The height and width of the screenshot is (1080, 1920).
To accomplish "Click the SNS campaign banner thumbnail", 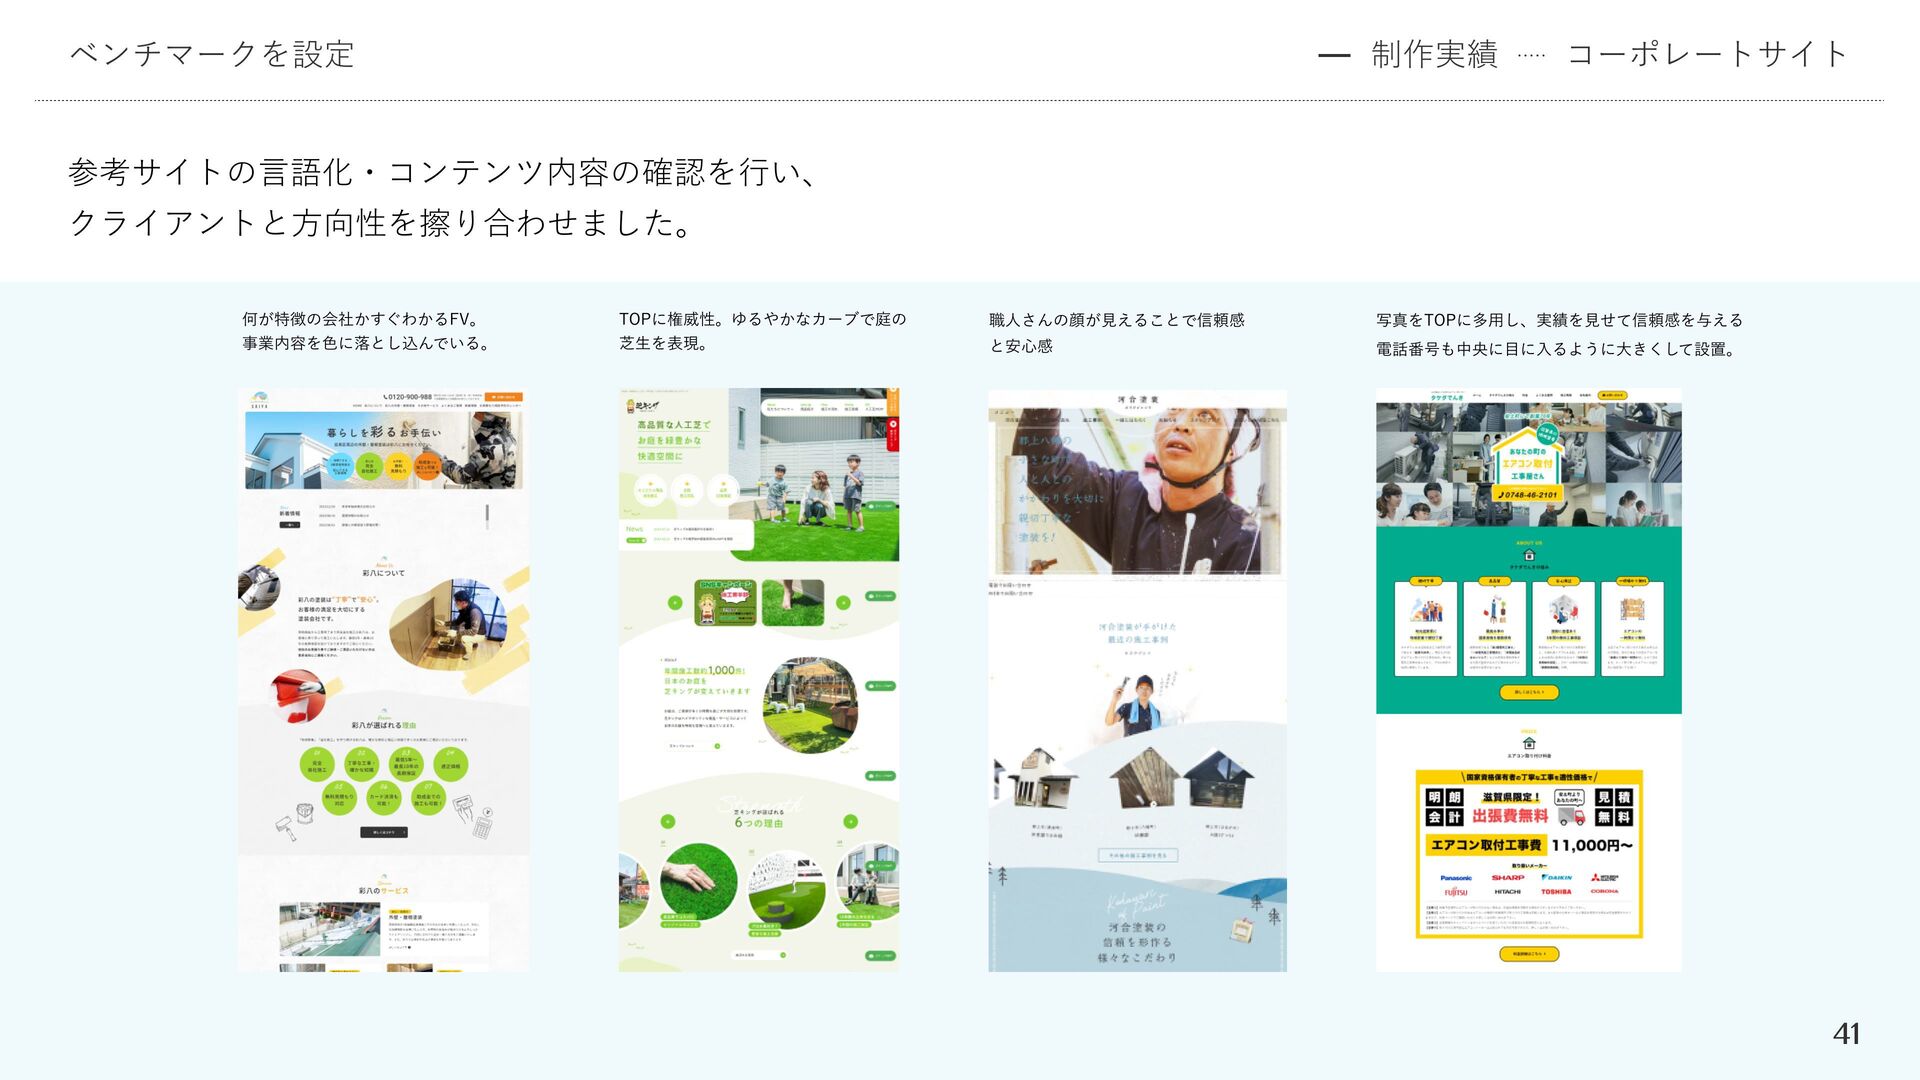I will [725, 603].
